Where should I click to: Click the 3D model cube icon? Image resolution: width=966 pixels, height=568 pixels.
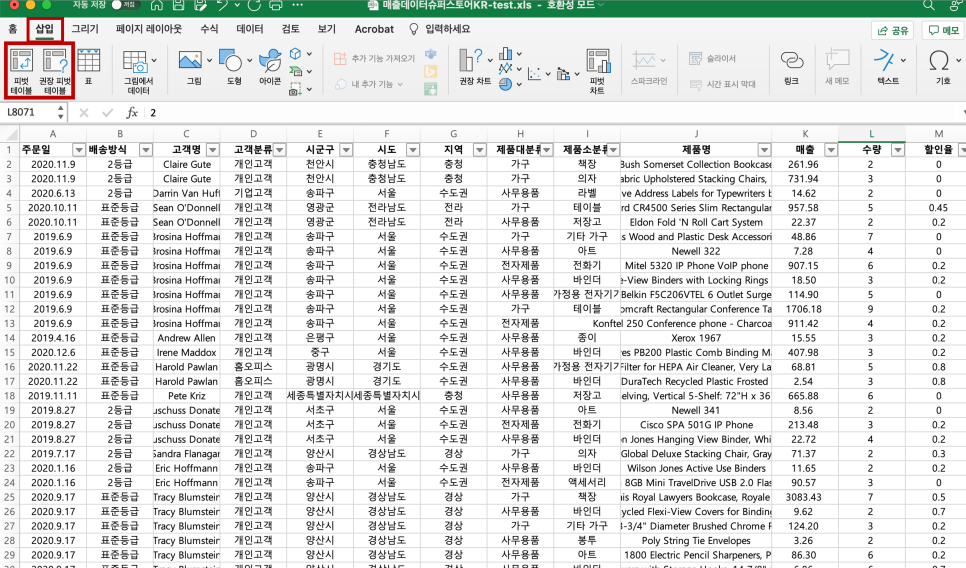coord(296,54)
